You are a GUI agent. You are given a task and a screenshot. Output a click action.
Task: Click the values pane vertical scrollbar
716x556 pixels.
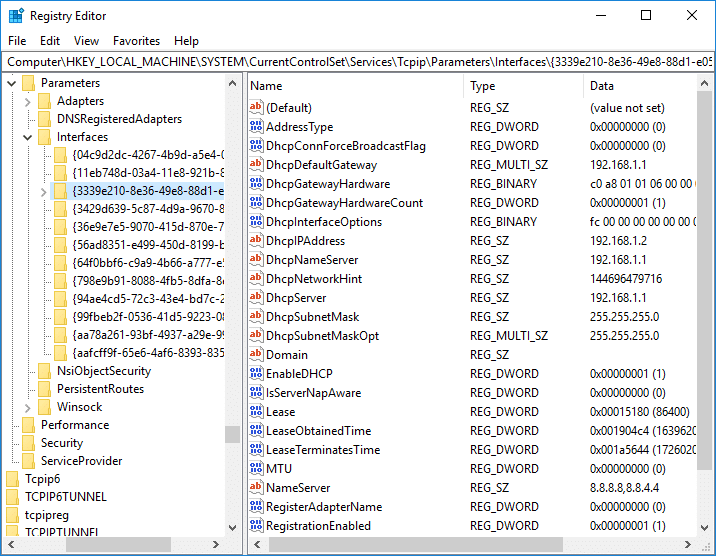[x=707, y=300]
